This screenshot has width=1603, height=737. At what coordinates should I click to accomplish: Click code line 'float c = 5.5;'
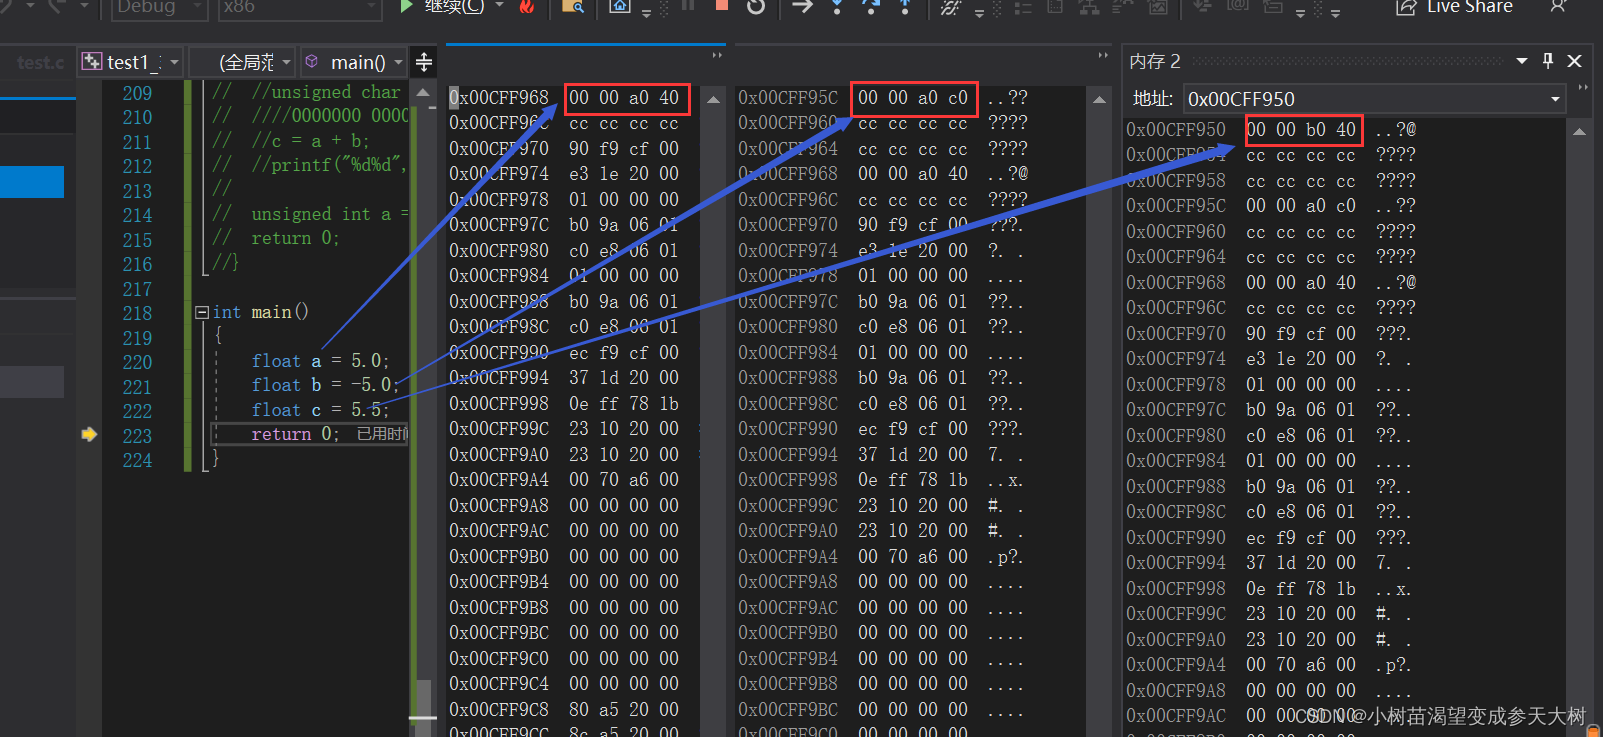(x=320, y=410)
